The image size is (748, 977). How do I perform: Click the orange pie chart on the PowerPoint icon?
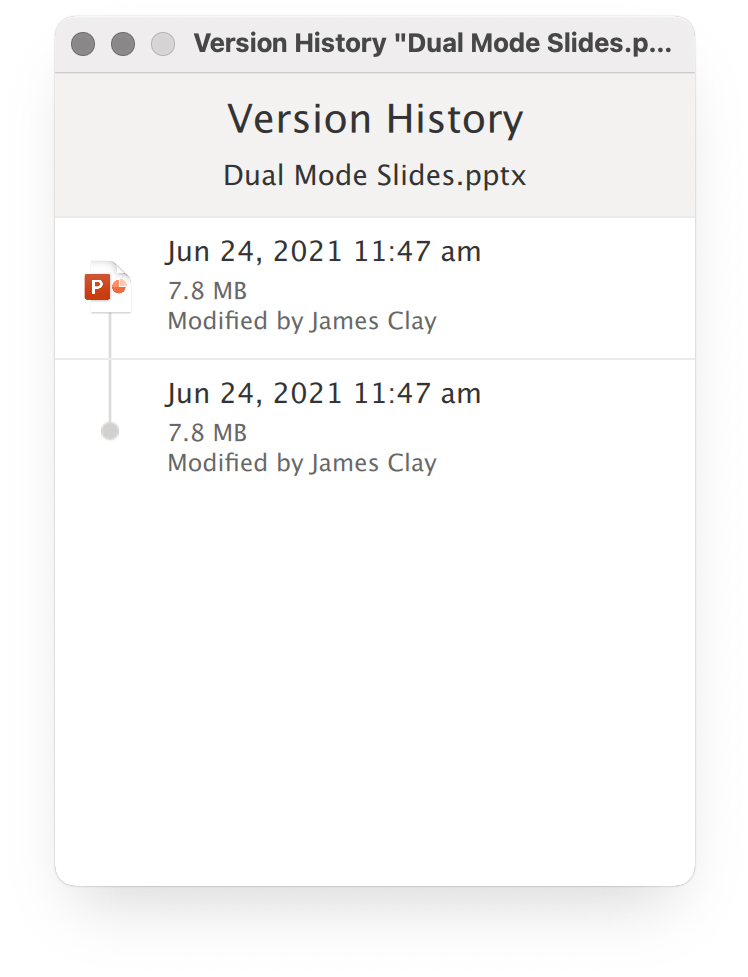(x=120, y=285)
